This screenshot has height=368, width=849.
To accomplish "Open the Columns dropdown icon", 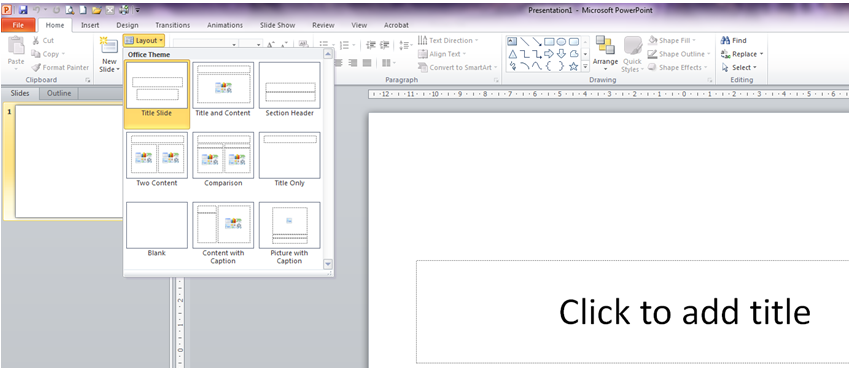I will coord(388,63).
